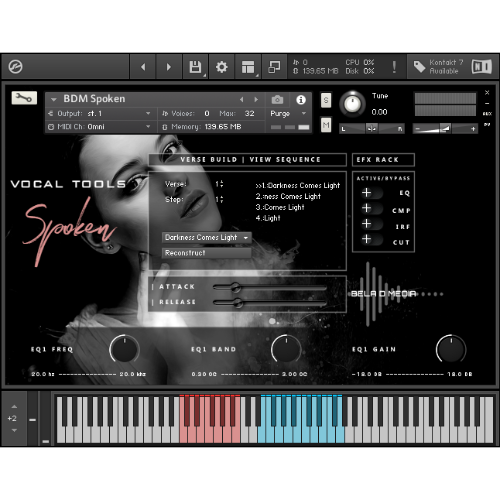The image size is (500, 500).
Task: Open the workspace layout icon
Action: coord(248,67)
